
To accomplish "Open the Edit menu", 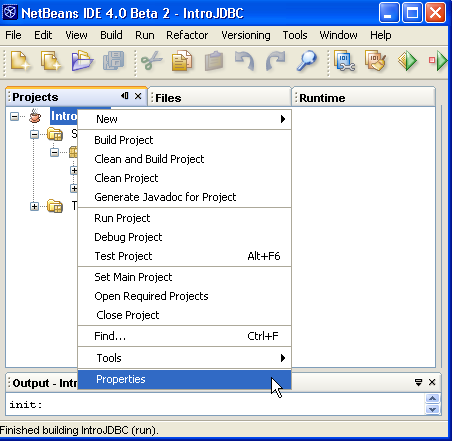I will [43, 35].
